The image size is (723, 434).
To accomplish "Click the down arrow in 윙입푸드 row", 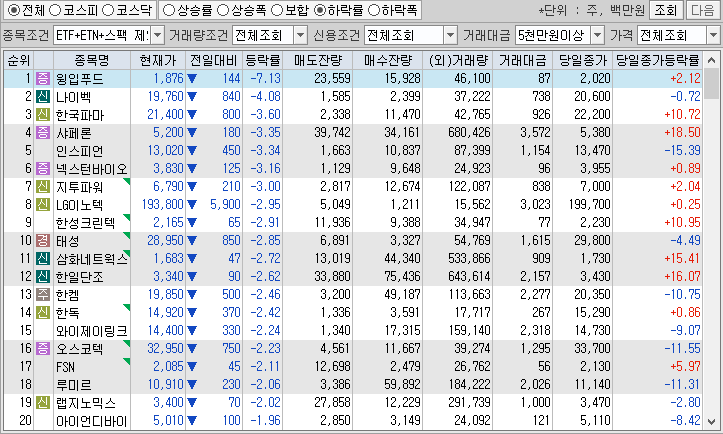I will tap(192, 79).
